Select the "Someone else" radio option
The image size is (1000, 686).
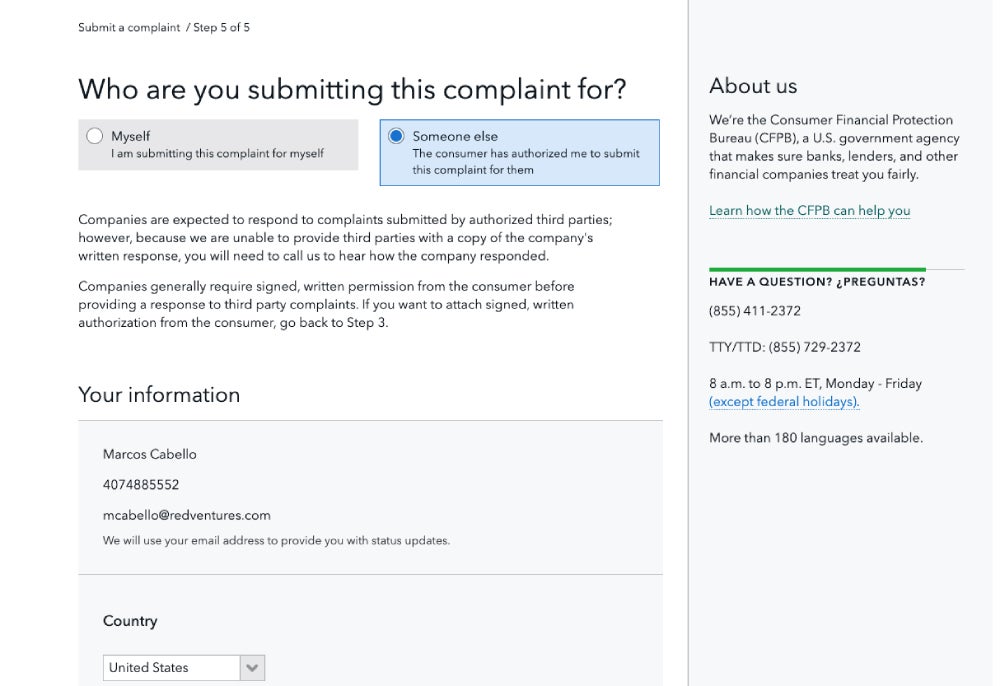click(x=396, y=136)
